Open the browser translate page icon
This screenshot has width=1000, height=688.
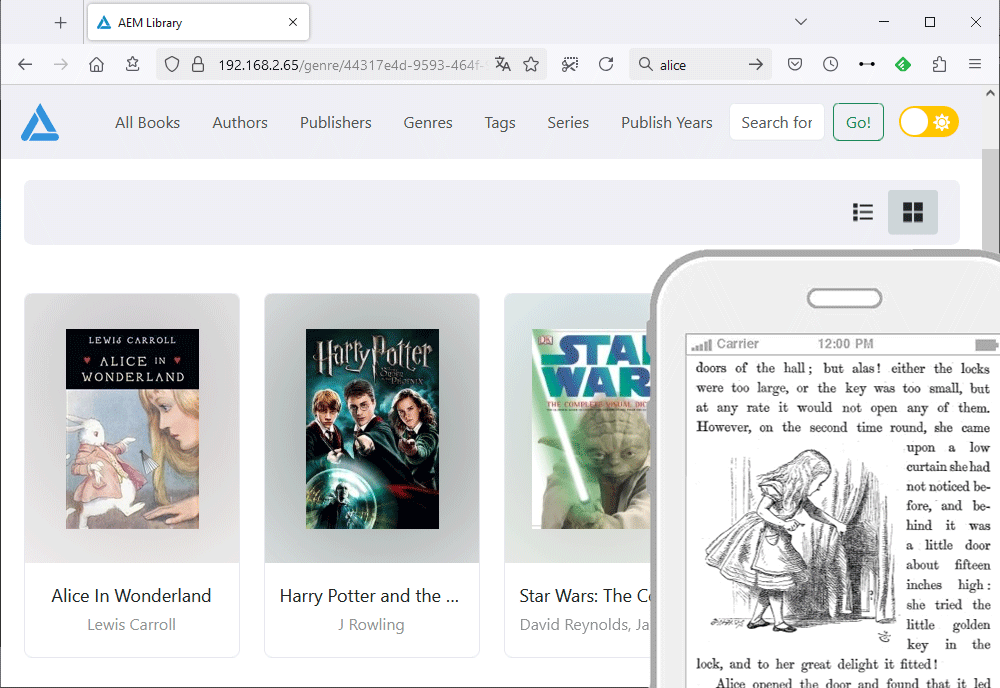tap(503, 64)
